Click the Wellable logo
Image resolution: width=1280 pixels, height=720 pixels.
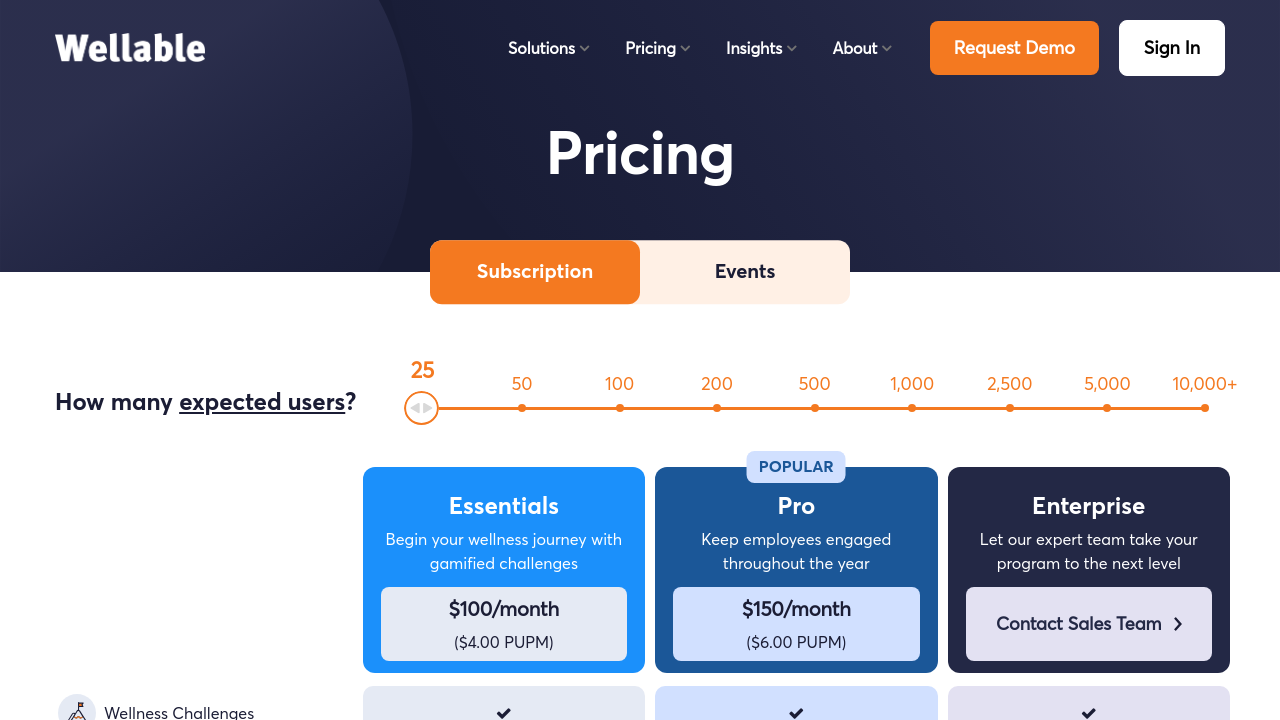130,48
